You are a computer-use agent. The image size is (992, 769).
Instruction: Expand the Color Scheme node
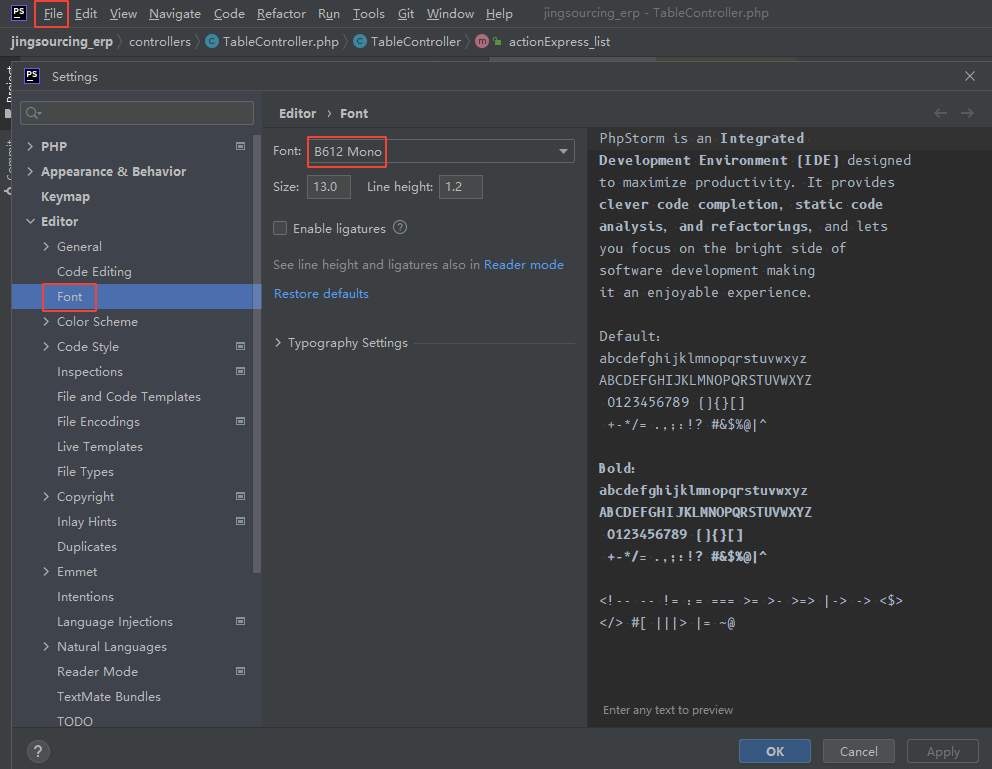(x=46, y=321)
